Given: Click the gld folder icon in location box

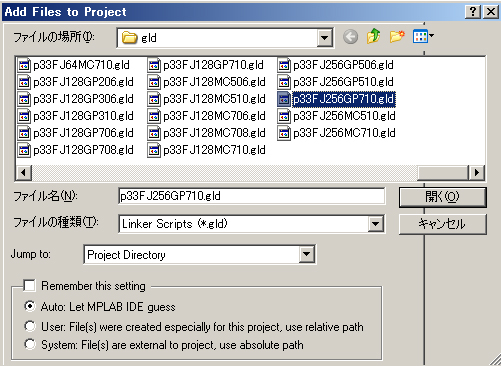Looking at the screenshot, I should [x=130, y=38].
